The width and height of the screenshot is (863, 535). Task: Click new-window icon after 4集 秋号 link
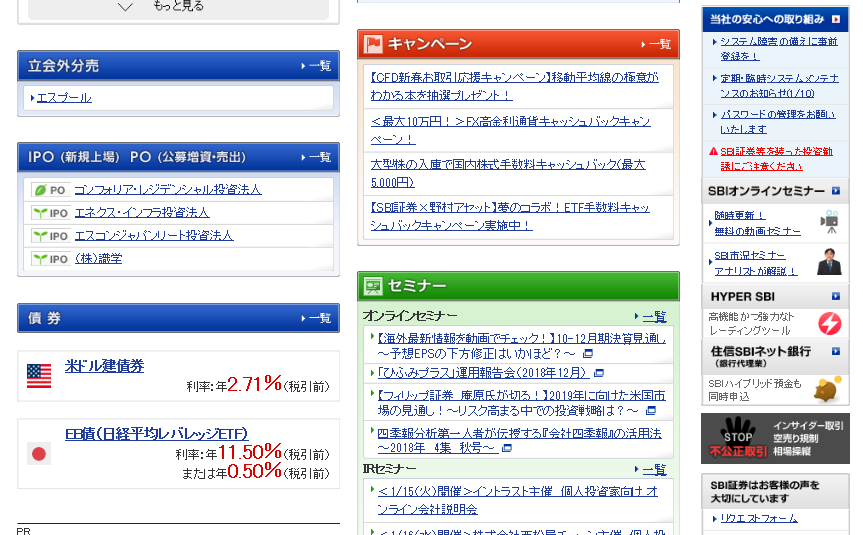(x=507, y=448)
